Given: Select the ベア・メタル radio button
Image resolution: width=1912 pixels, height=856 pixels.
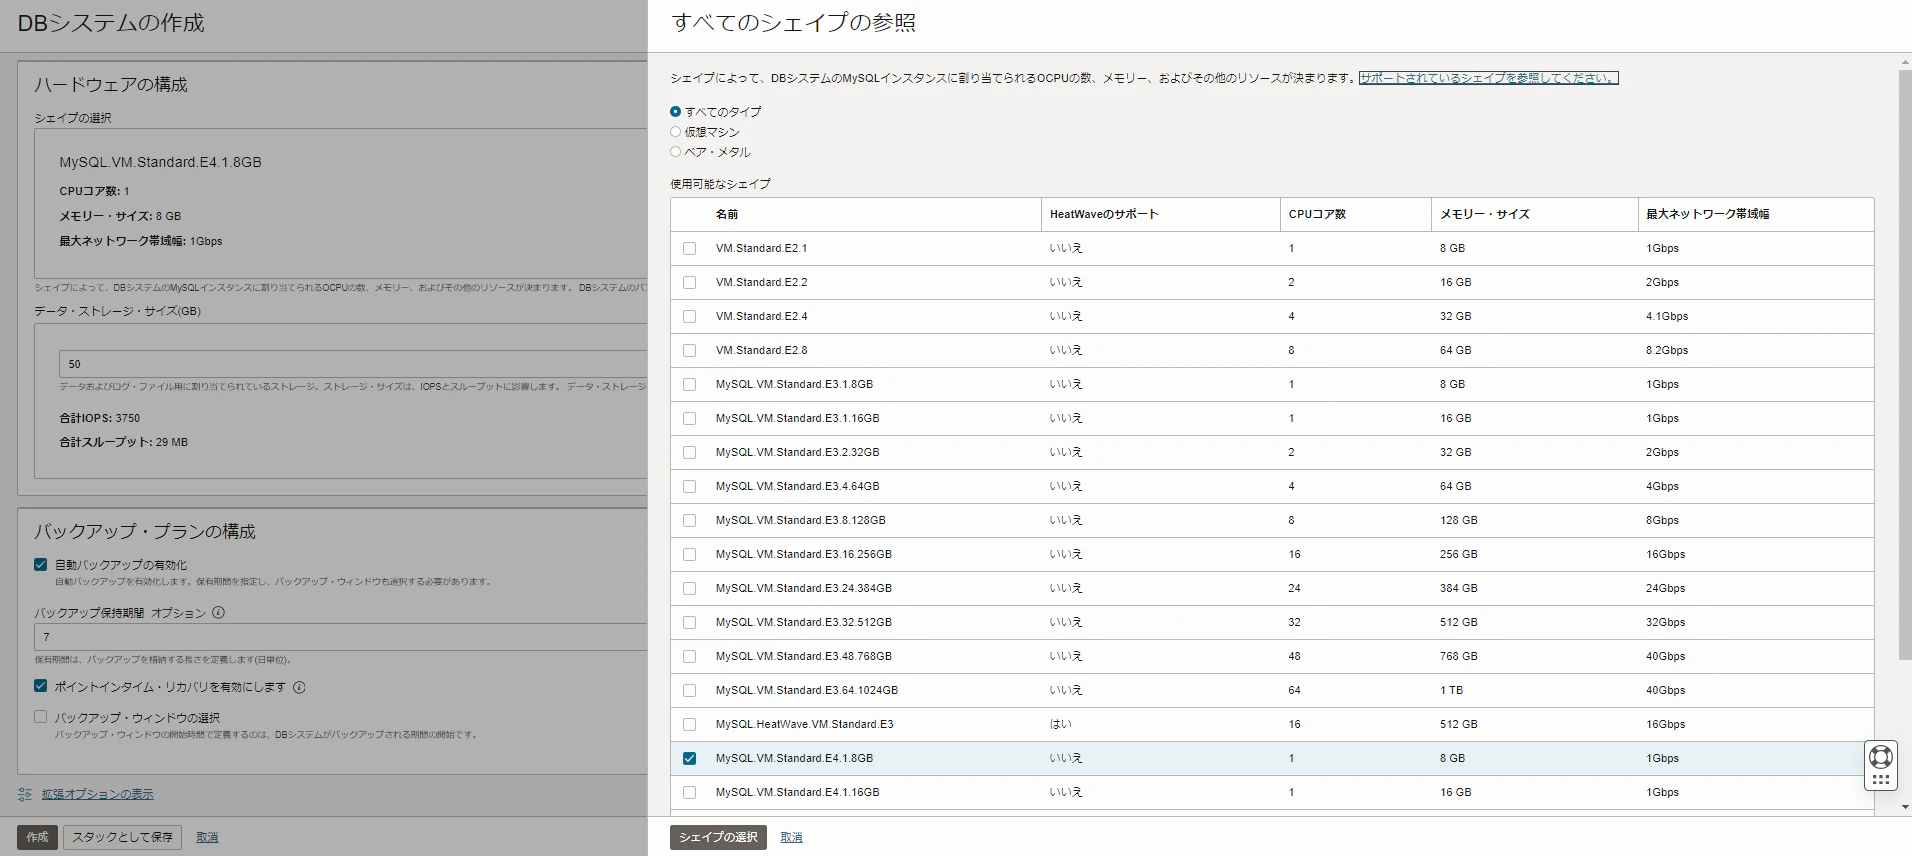Looking at the screenshot, I should [675, 152].
